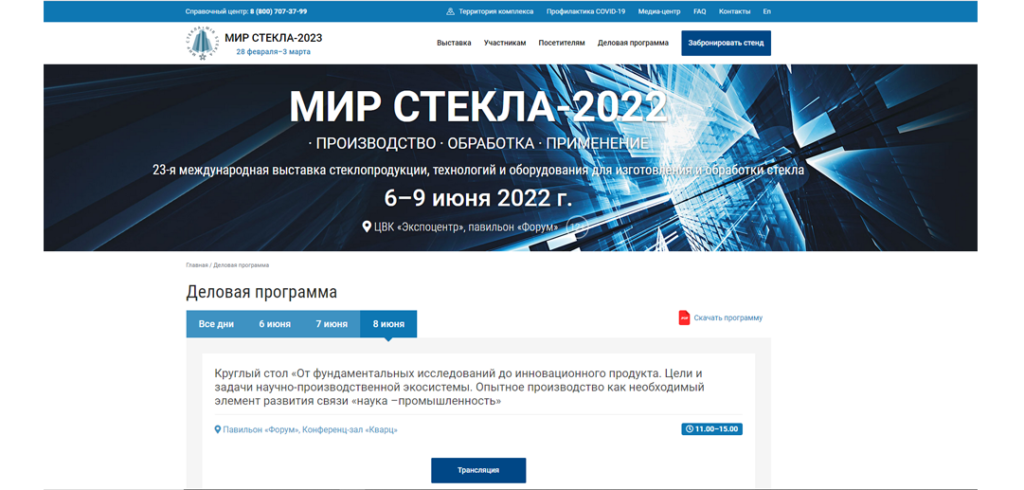Viewport: 1024px width, 490px height.
Task: Click the warning triangle icon near Территория комплекса
Action: point(450,12)
